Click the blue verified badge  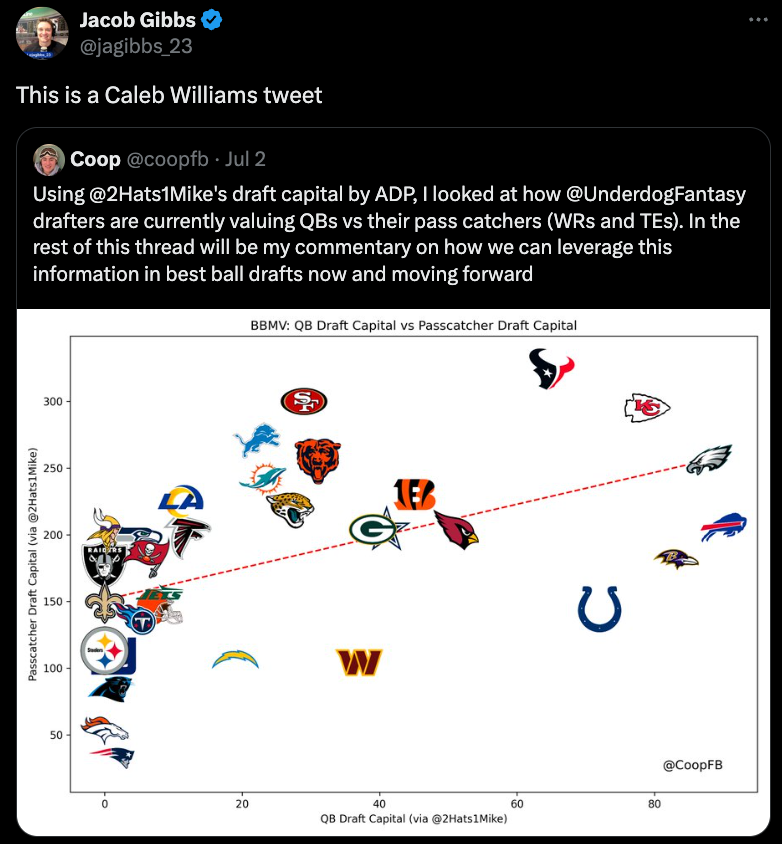pyautogui.click(x=212, y=20)
